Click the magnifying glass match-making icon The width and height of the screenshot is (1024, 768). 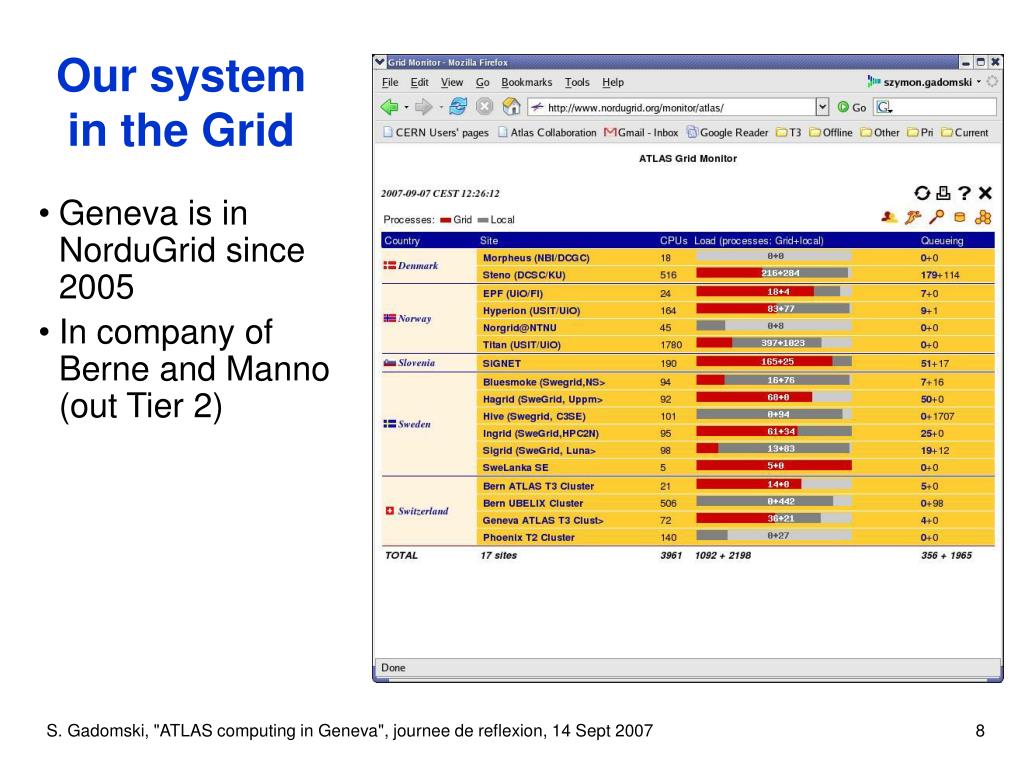tap(936, 217)
